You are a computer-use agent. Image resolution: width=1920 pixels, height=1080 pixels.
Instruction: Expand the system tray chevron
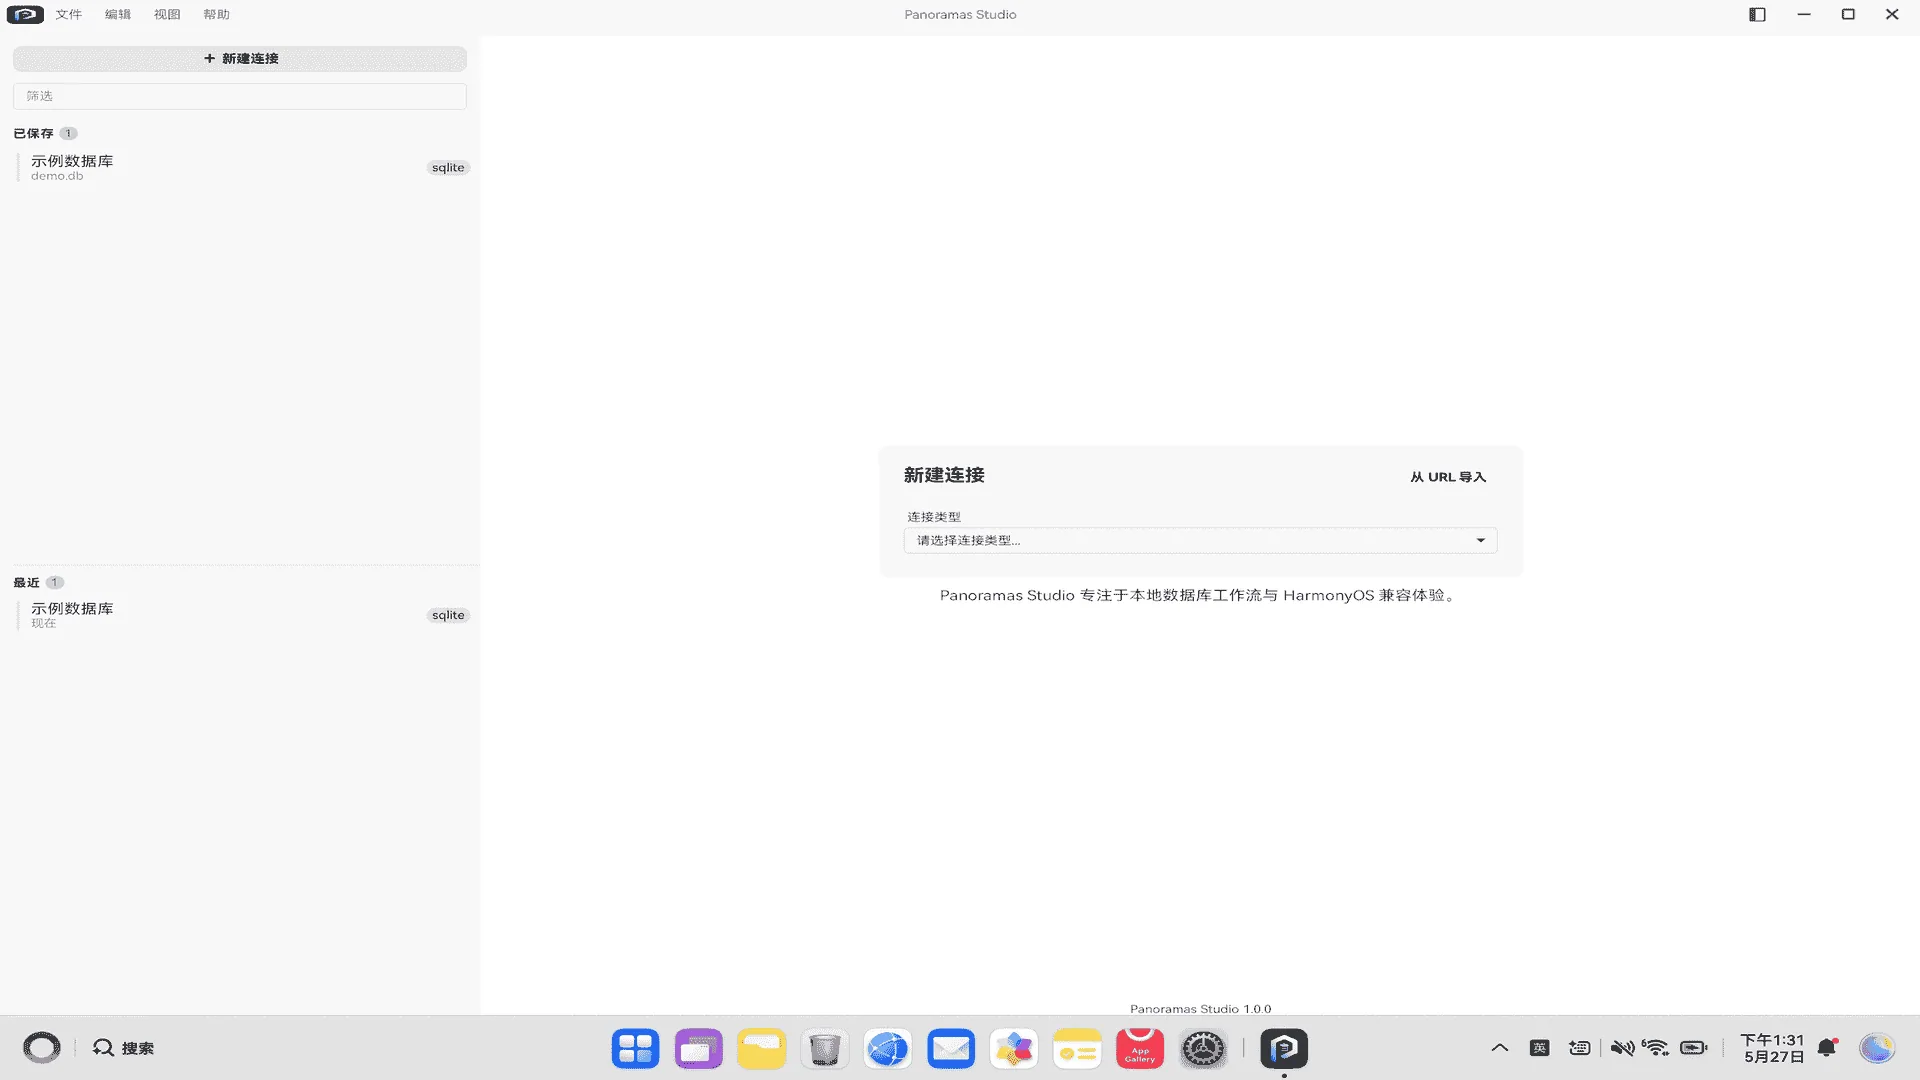pos(1499,1048)
